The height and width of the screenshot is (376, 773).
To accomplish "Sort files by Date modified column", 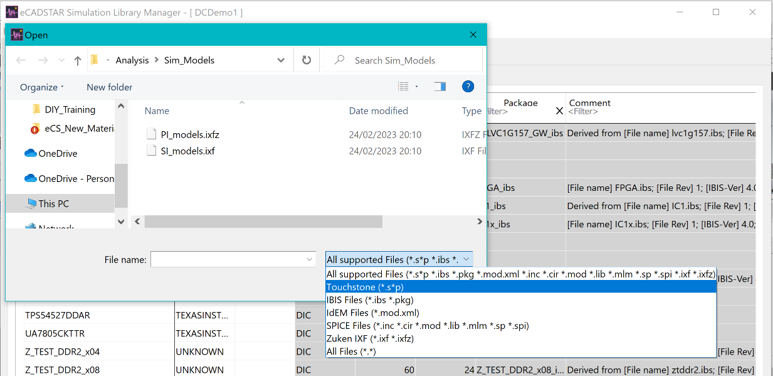I will click(x=379, y=111).
